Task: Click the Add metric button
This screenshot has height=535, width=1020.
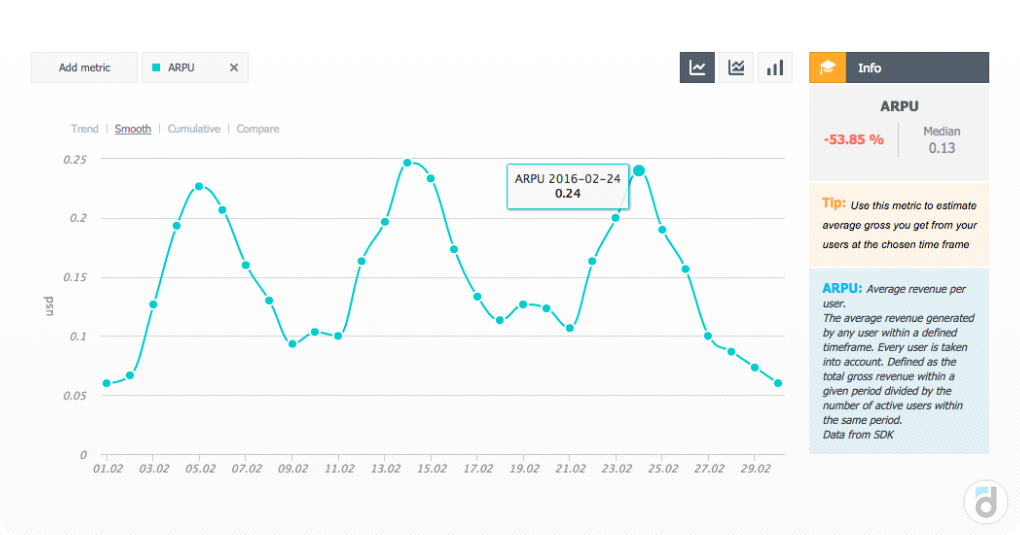Action: [x=84, y=68]
